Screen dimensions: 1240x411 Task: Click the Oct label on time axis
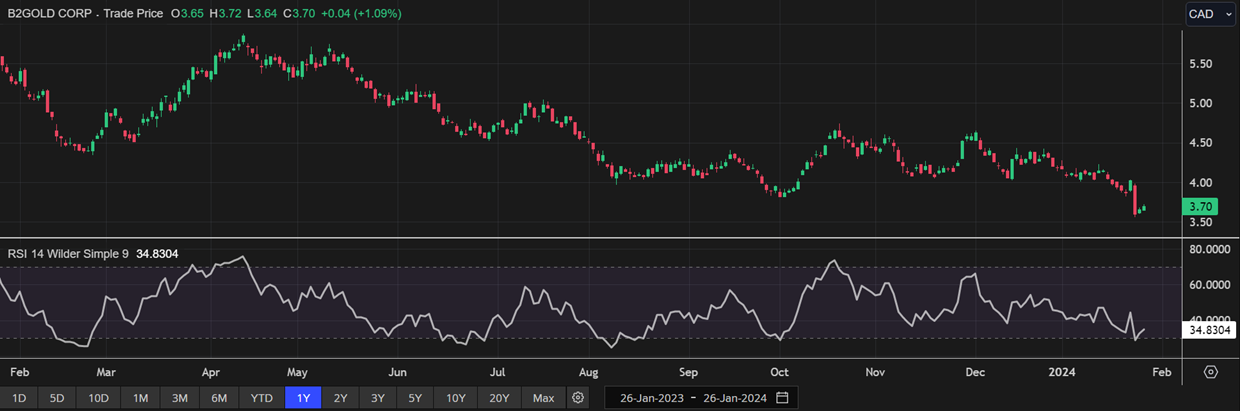pyautogui.click(x=780, y=372)
